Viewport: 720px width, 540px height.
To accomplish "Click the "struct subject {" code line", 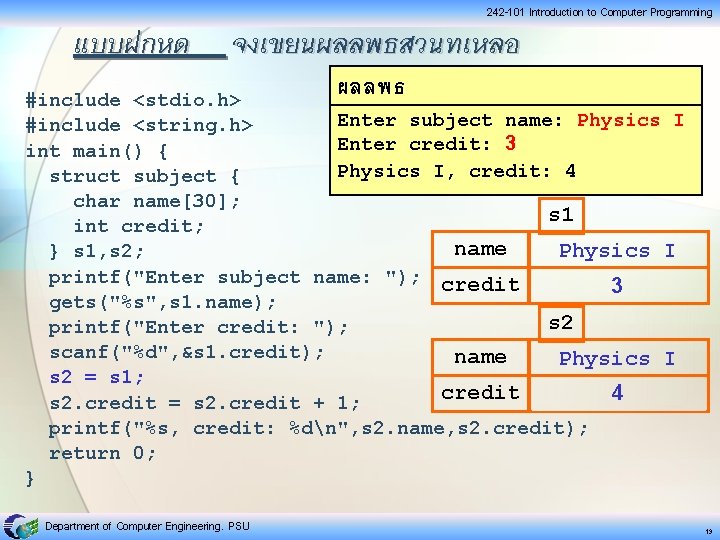I will click(x=145, y=176).
